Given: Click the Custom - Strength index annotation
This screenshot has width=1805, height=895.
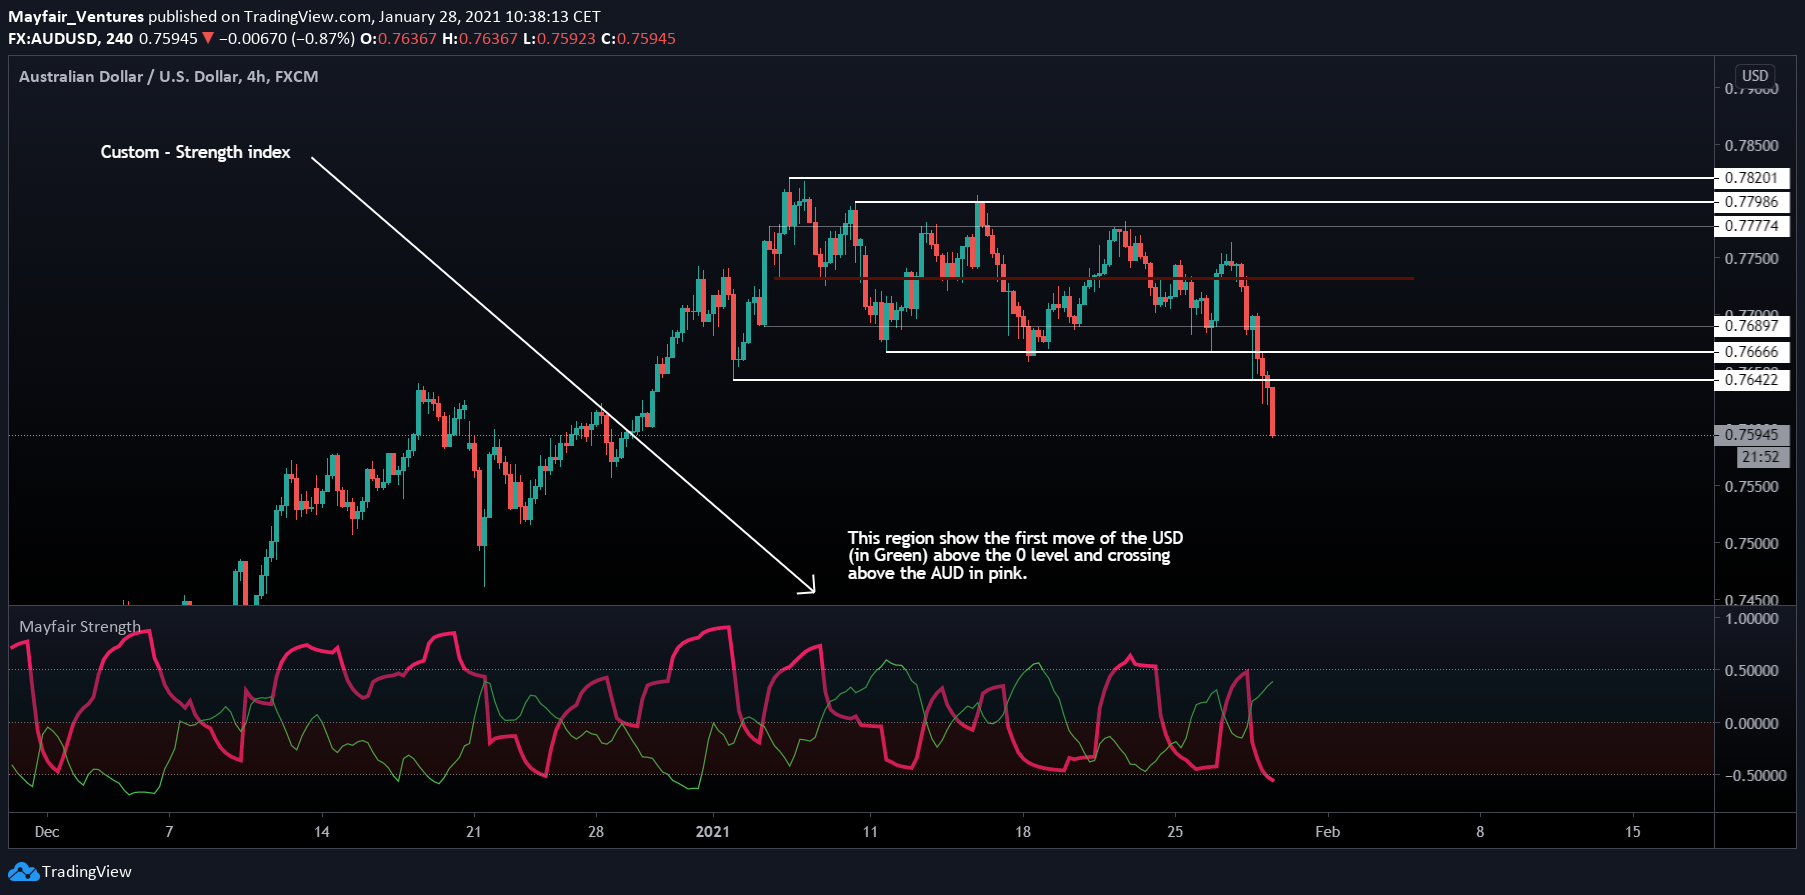Looking at the screenshot, I should (x=195, y=152).
